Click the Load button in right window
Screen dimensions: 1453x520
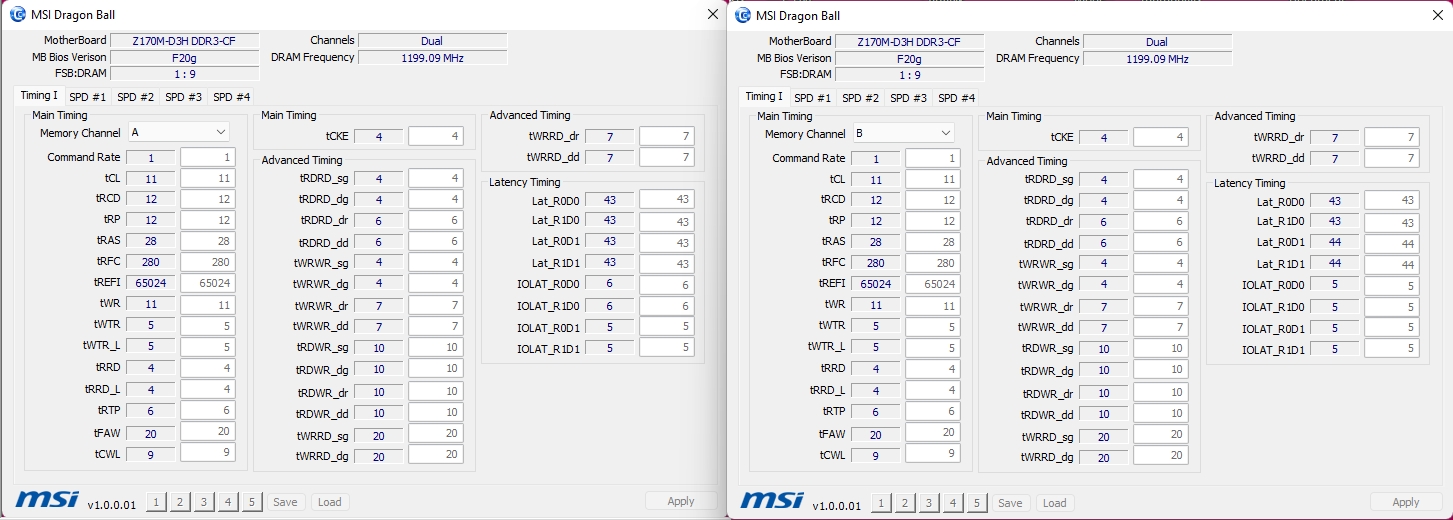pos(1055,503)
